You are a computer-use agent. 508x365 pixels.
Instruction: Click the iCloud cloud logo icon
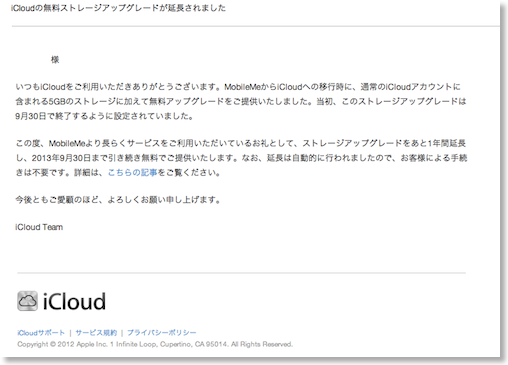(x=27, y=301)
